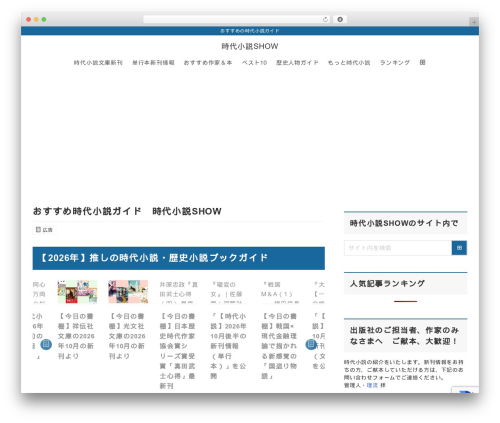Open もっと時代小説 menu item
Screen dimensions: 500x423
[x=349, y=63]
